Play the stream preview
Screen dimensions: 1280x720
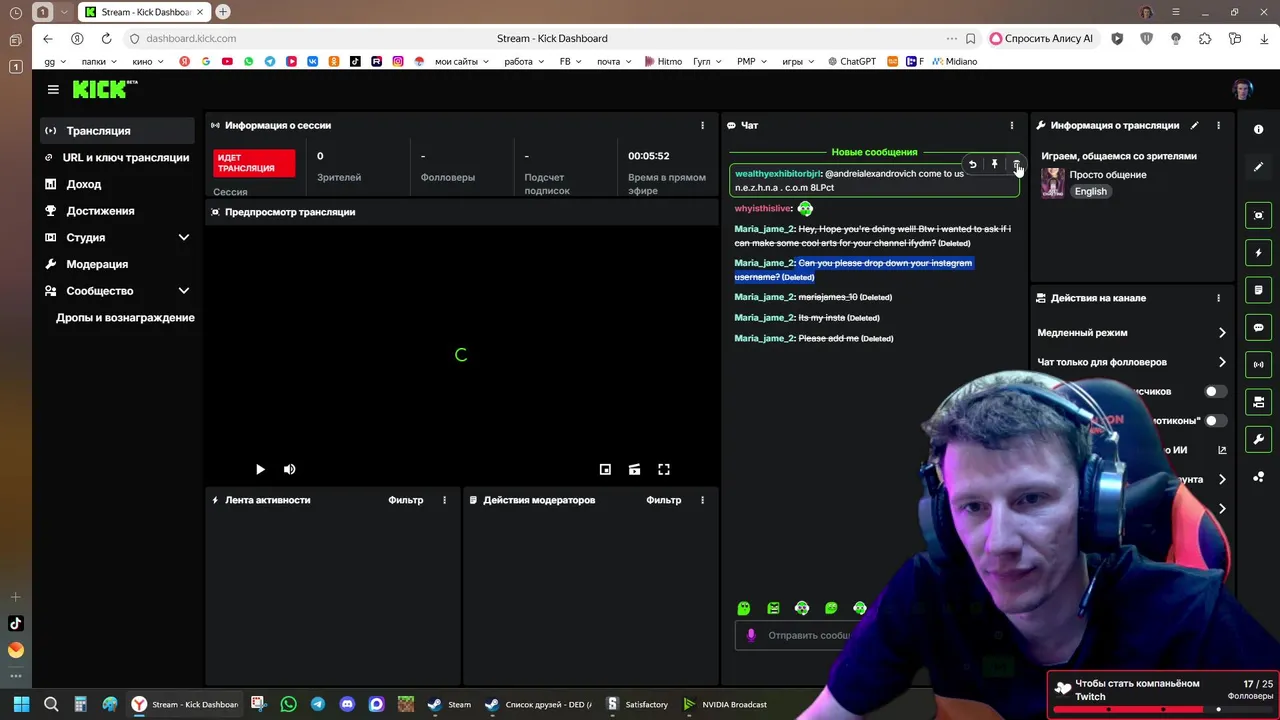[x=260, y=469]
